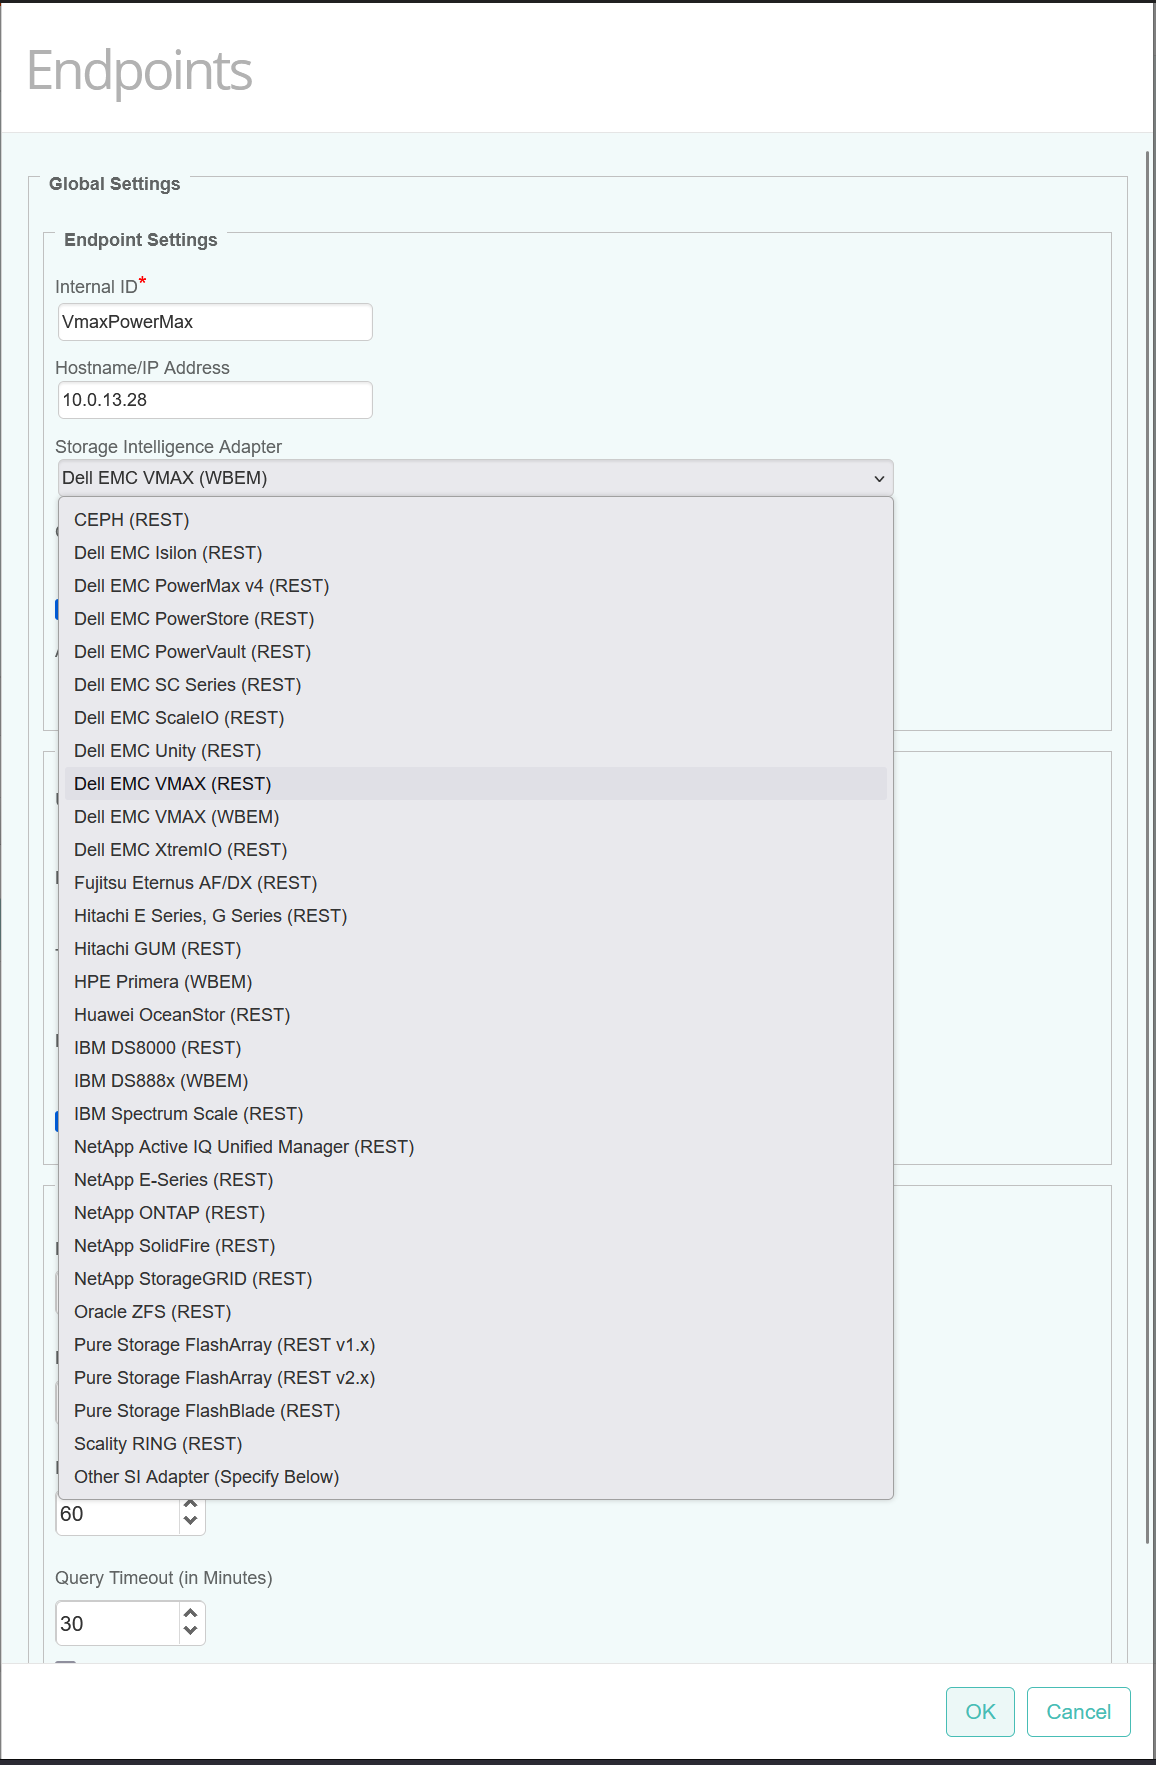
Task: Select IBM DS8000 (REST) option
Action: [476, 1048]
